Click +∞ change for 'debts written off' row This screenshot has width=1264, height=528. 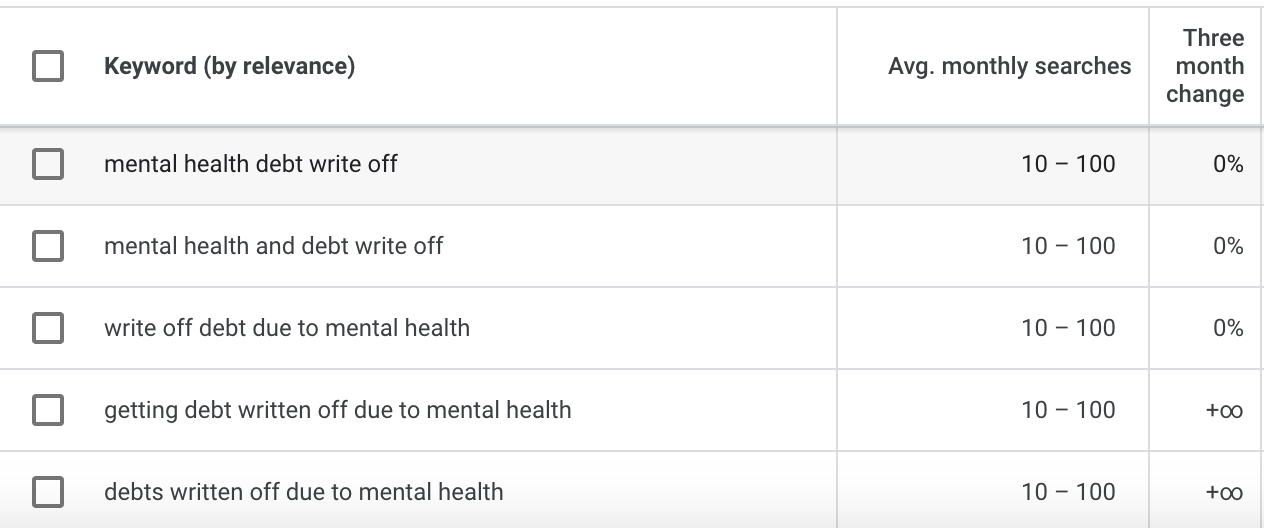1224,492
